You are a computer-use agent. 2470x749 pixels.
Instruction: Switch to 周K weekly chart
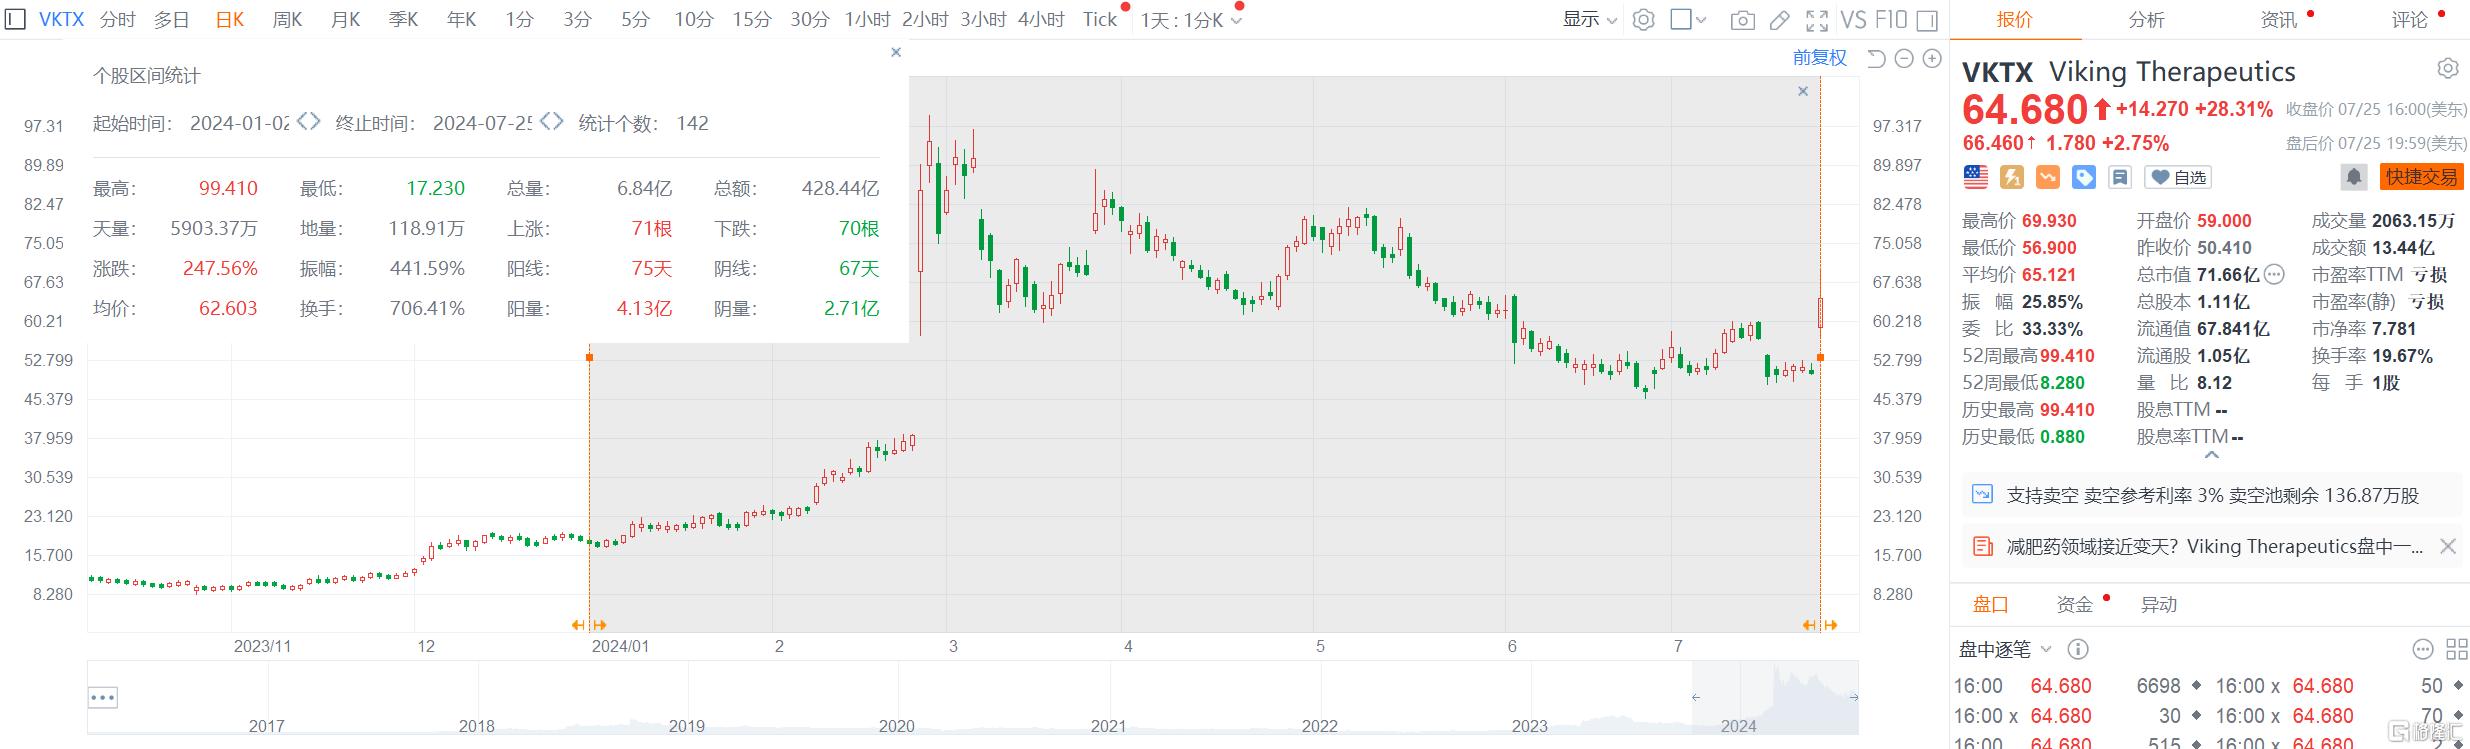[287, 20]
